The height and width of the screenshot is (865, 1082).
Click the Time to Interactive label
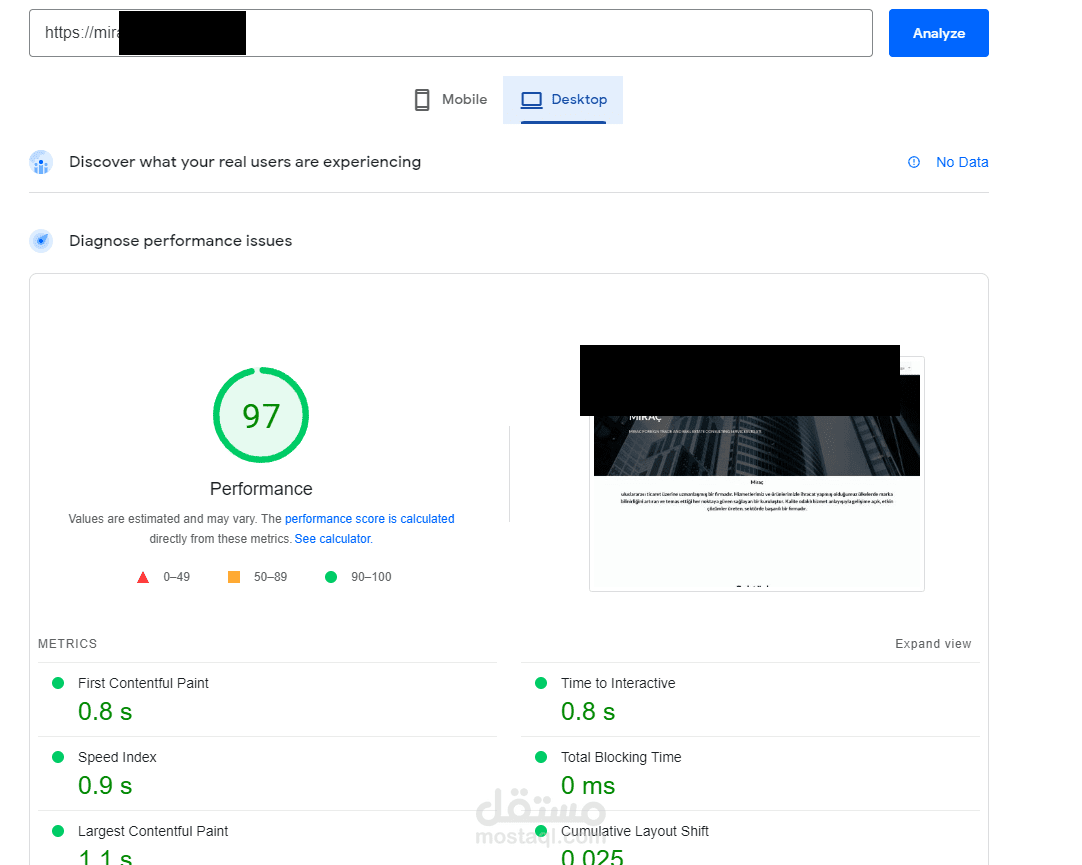click(618, 683)
